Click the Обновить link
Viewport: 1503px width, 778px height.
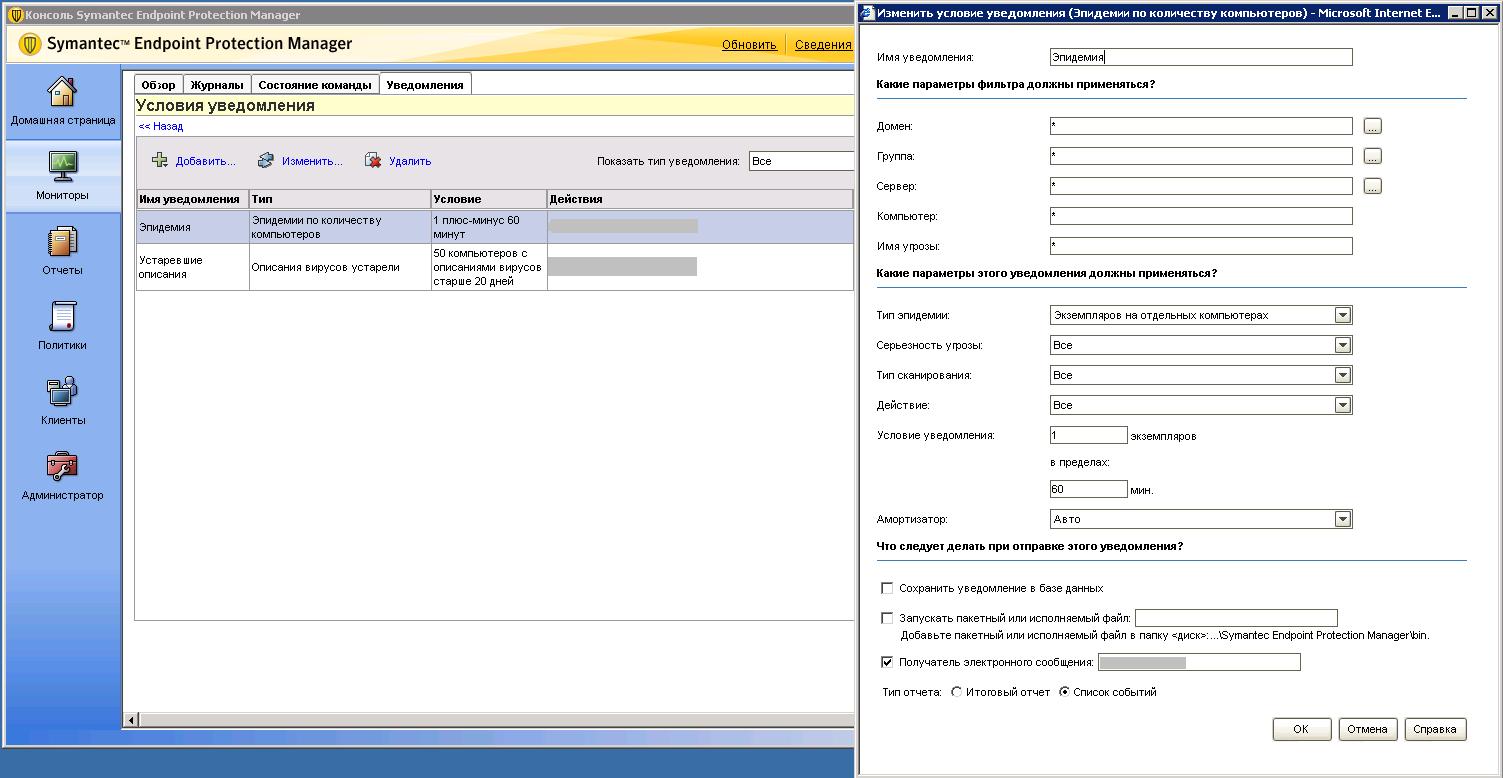tap(749, 44)
